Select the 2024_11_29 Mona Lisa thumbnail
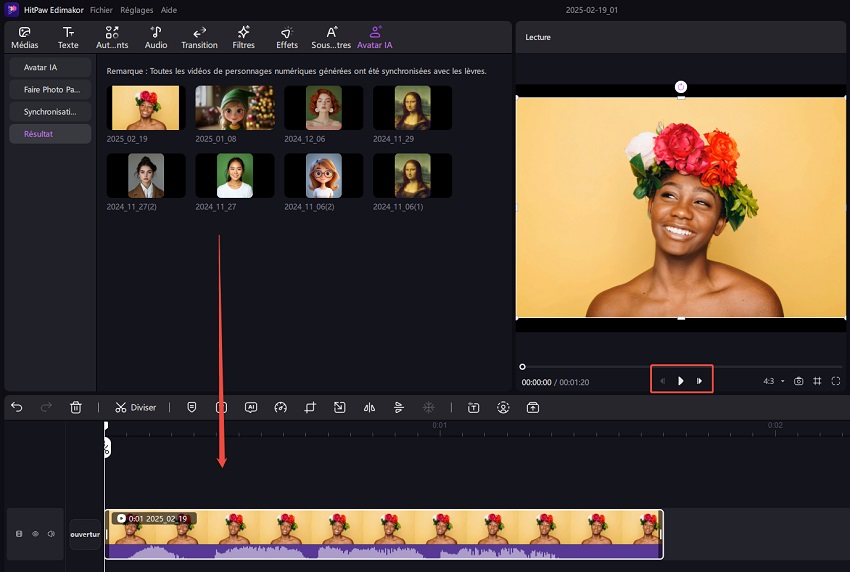The image size is (850, 572). pyautogui.click(x=413, y=107)
